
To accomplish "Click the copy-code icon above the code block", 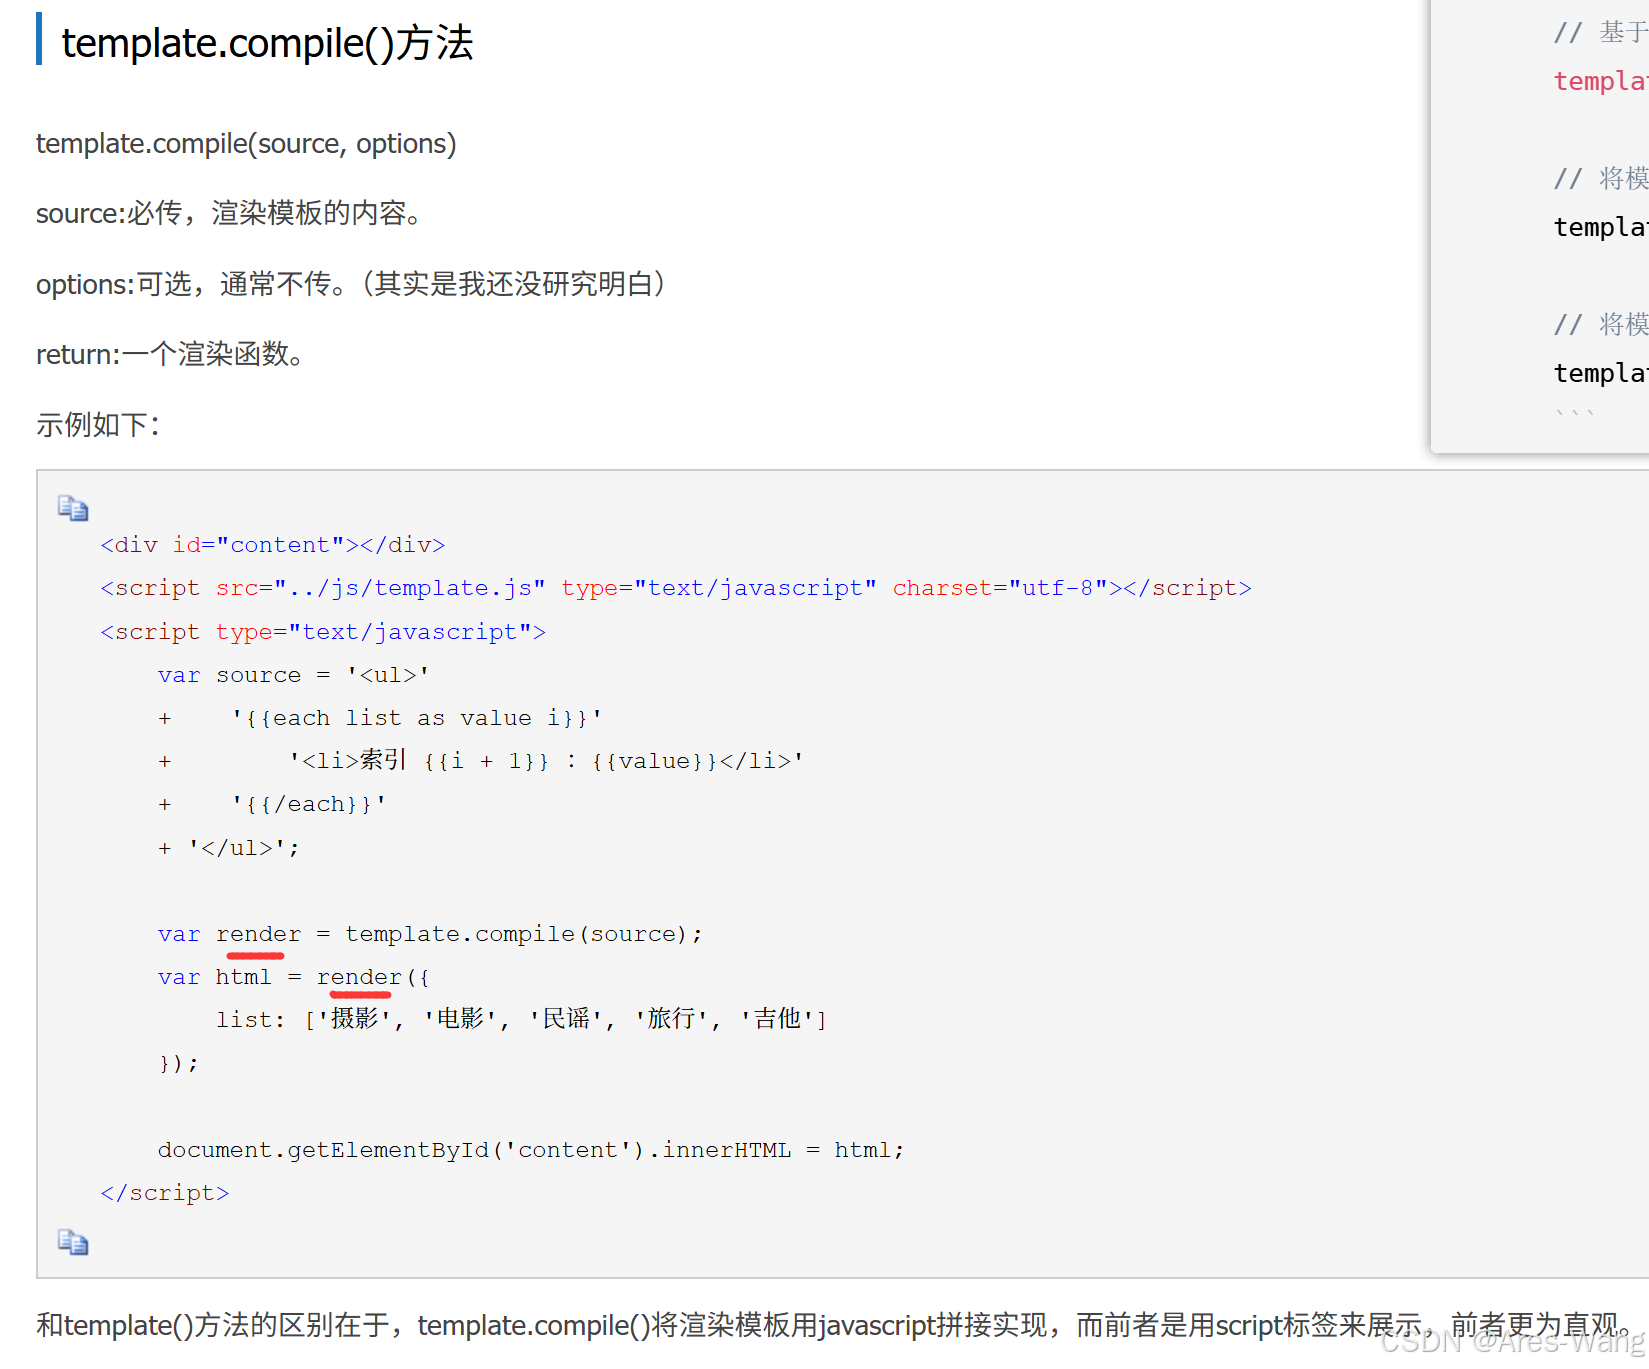I will (x=73, y=508).
